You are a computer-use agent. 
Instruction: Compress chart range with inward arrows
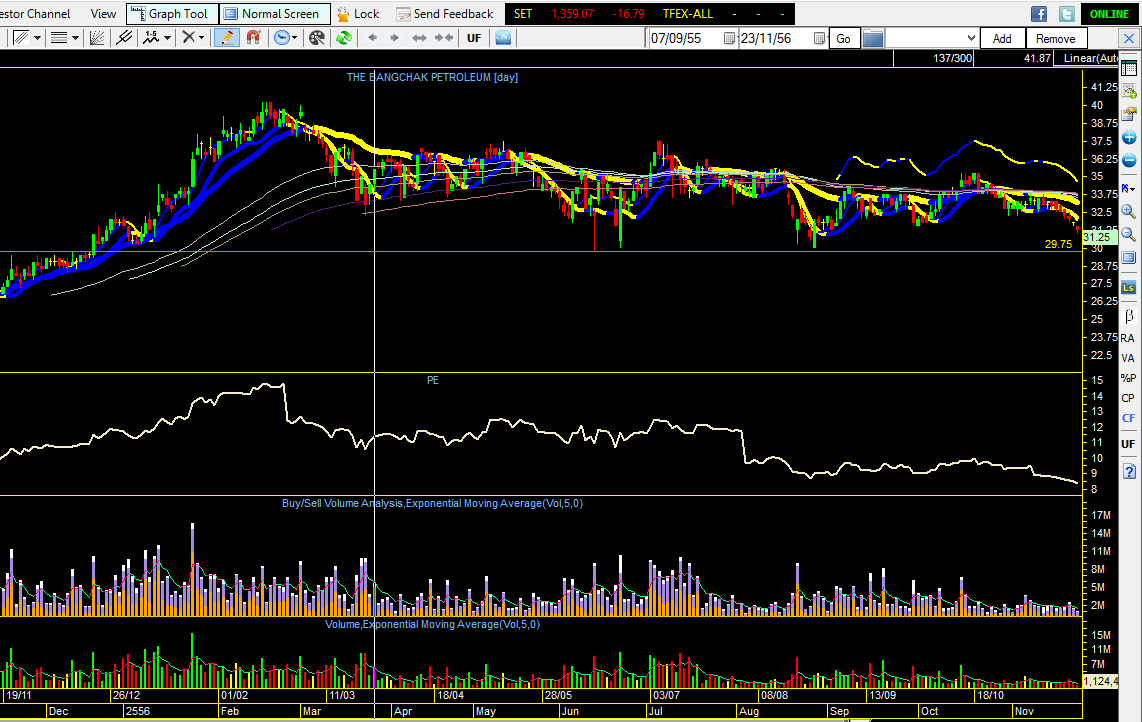pyautogui.click(x=444, y=38)
